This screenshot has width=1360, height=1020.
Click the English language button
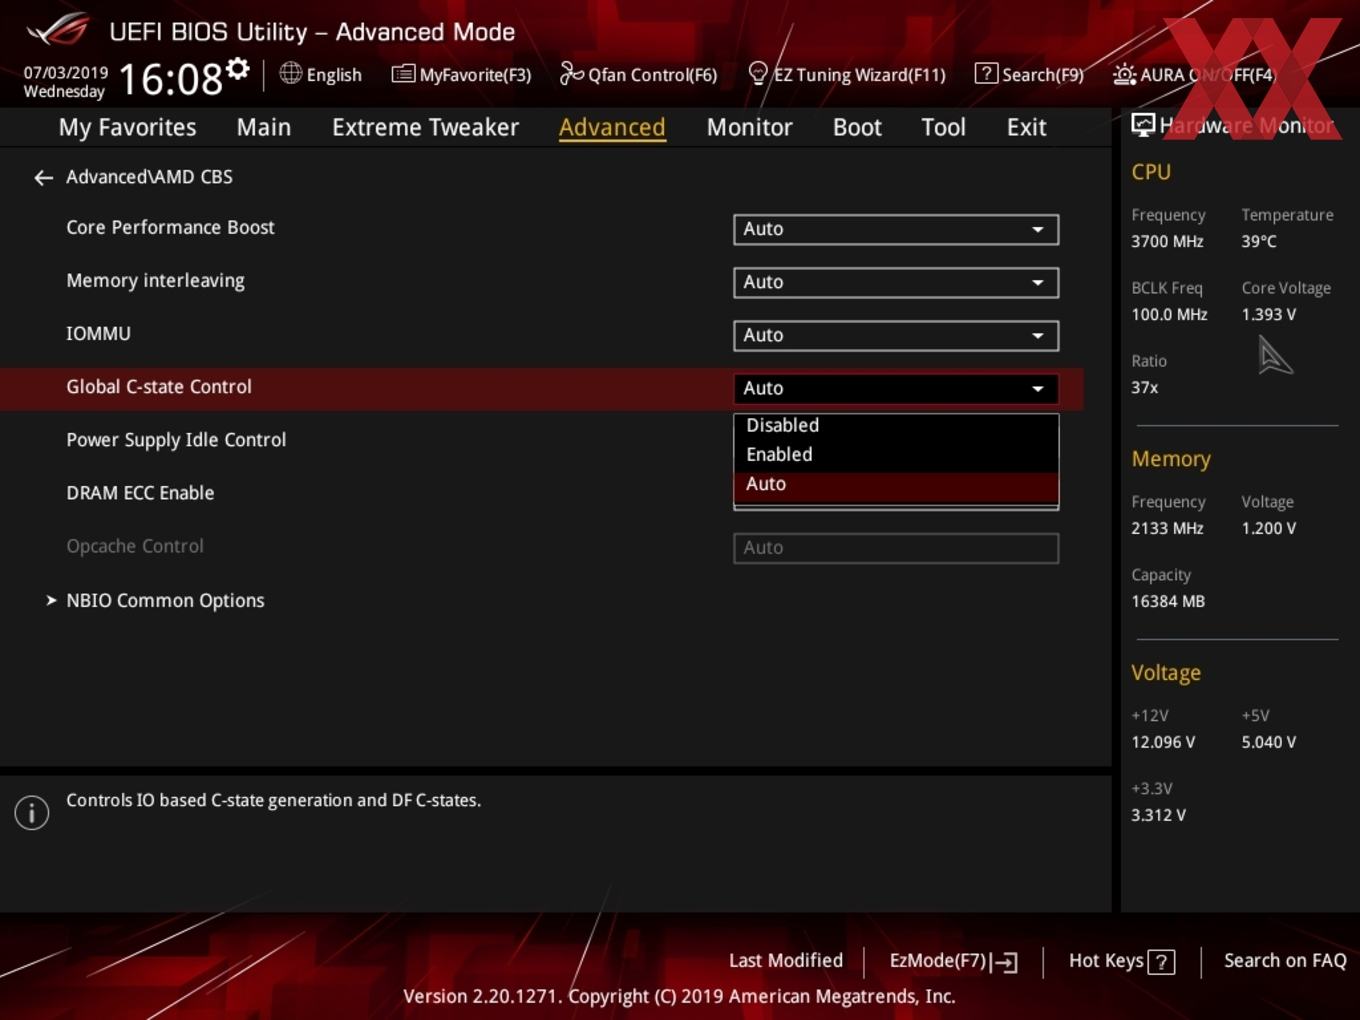tap(321, 74)
